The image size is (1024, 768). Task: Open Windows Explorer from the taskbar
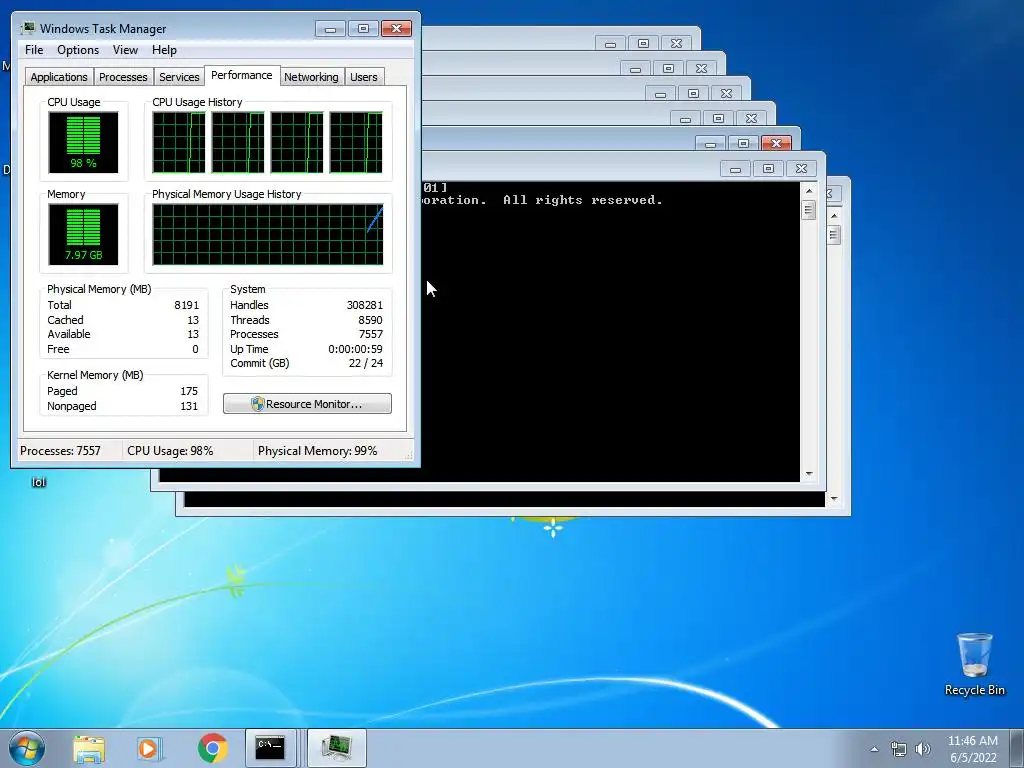pyautogui.click(x=89, y=748)
